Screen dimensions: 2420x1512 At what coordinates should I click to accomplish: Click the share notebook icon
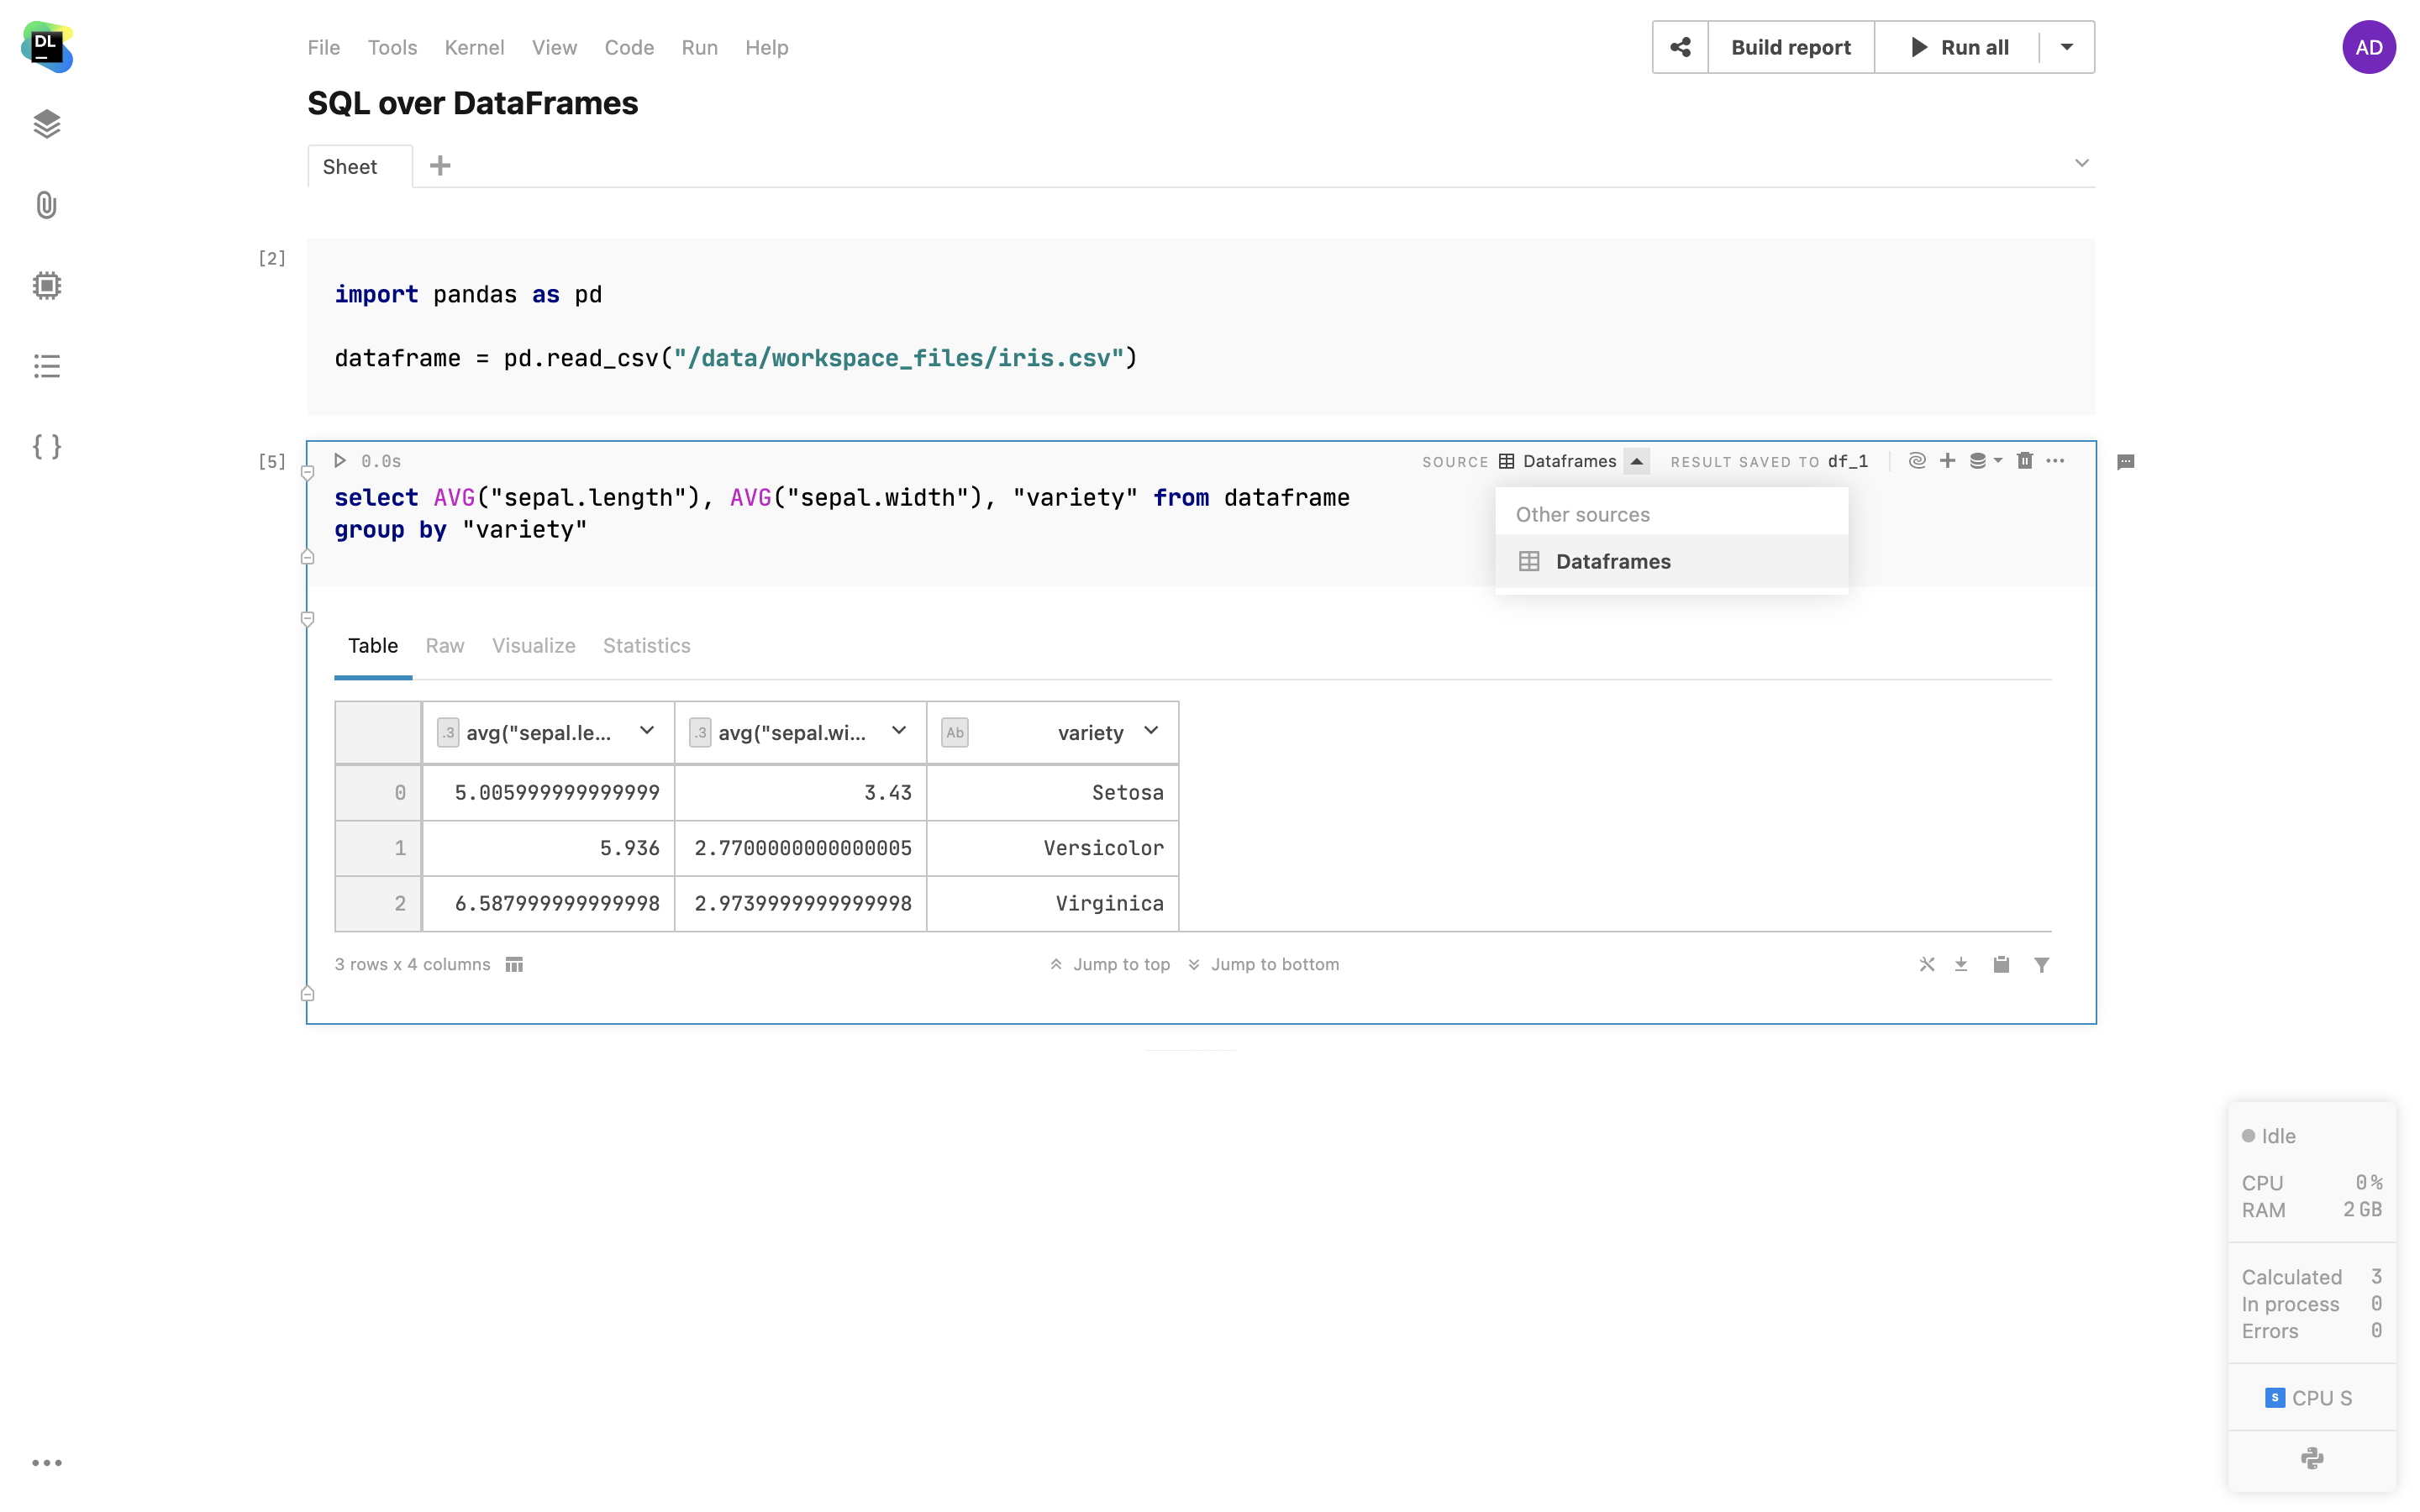1680,47
